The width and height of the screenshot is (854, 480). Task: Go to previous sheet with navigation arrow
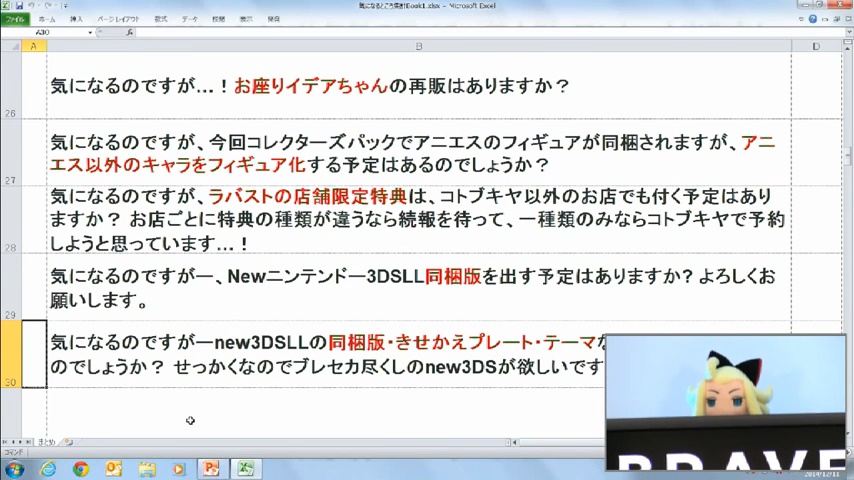[x=13, y=442]
